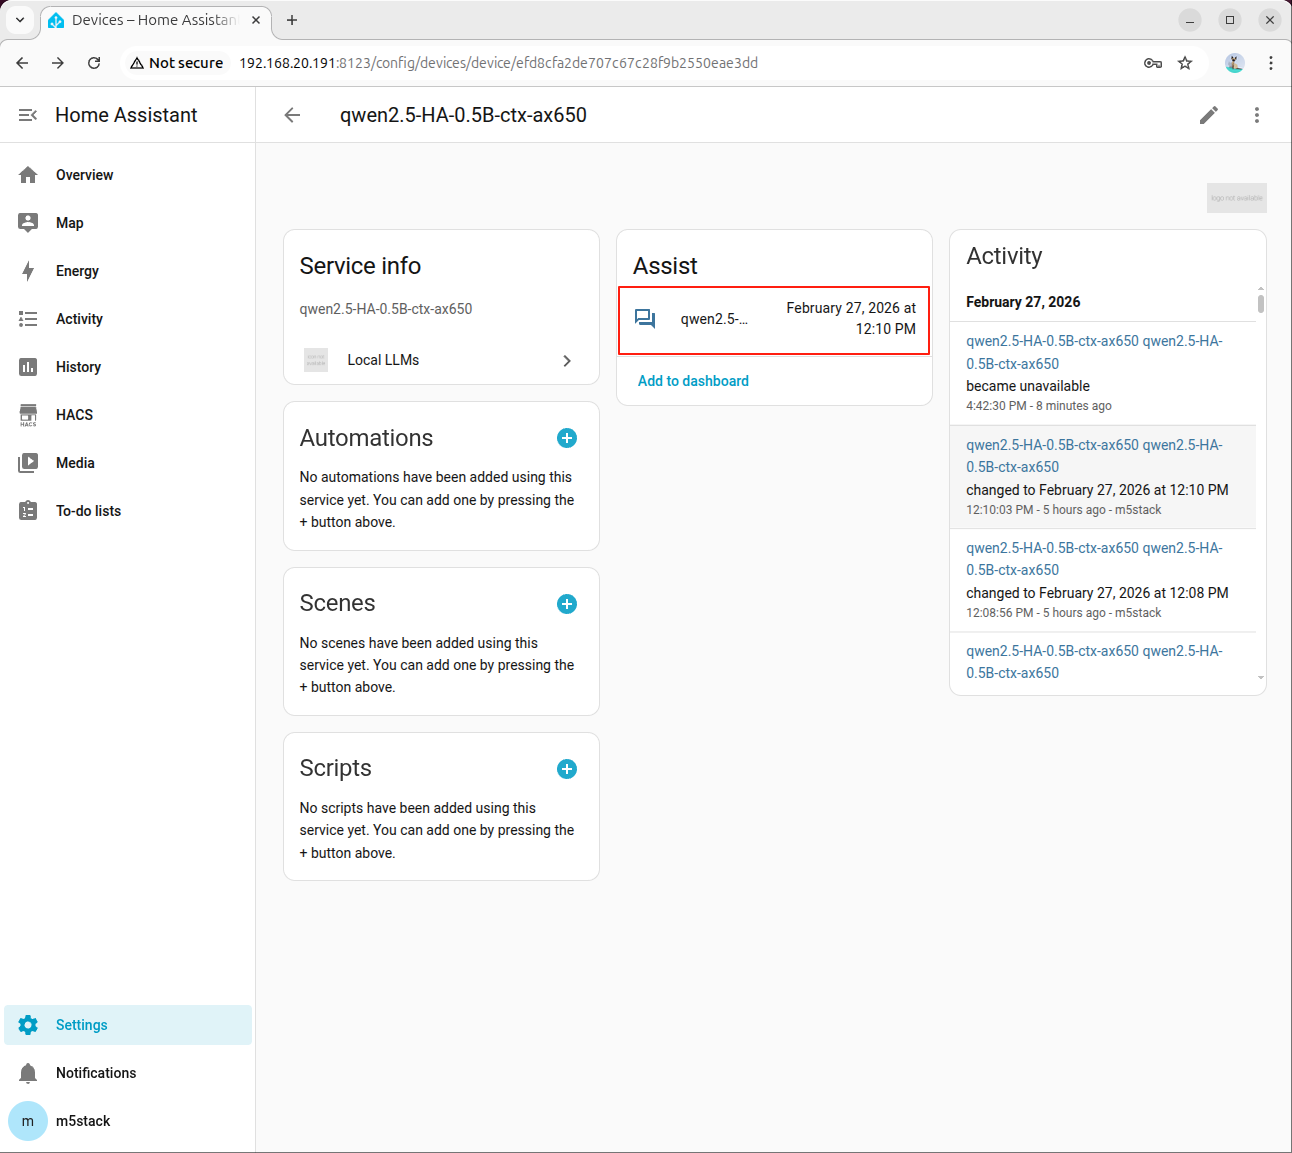Collapse the Home Assistant sidebar menu icon

tap(28, 115)
